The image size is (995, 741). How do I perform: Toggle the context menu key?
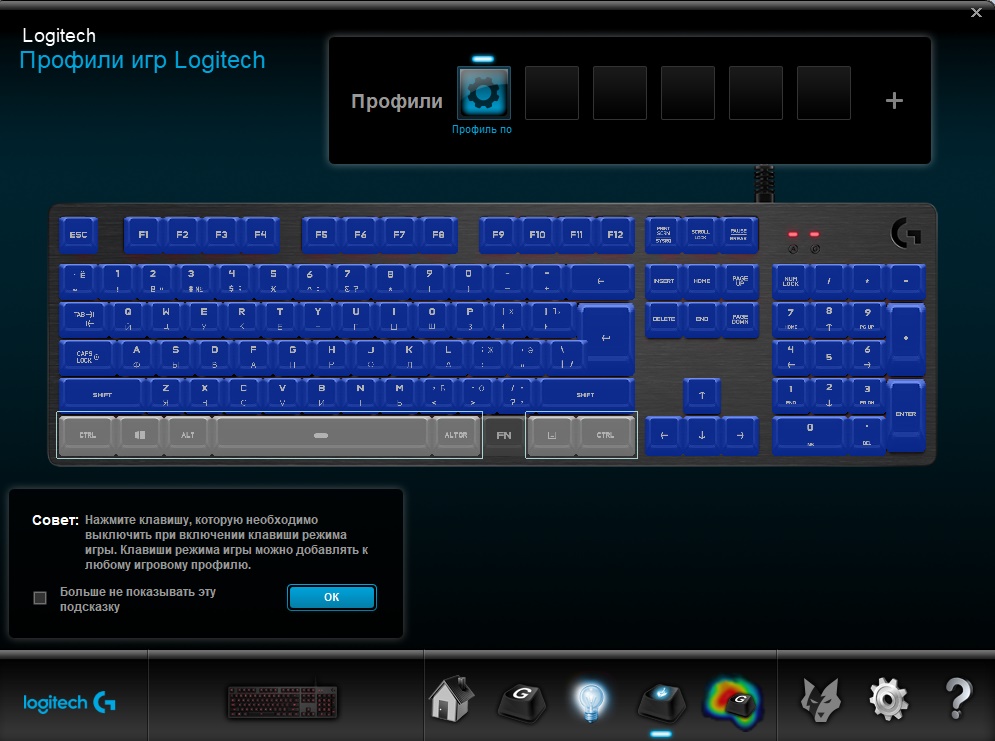551,435
